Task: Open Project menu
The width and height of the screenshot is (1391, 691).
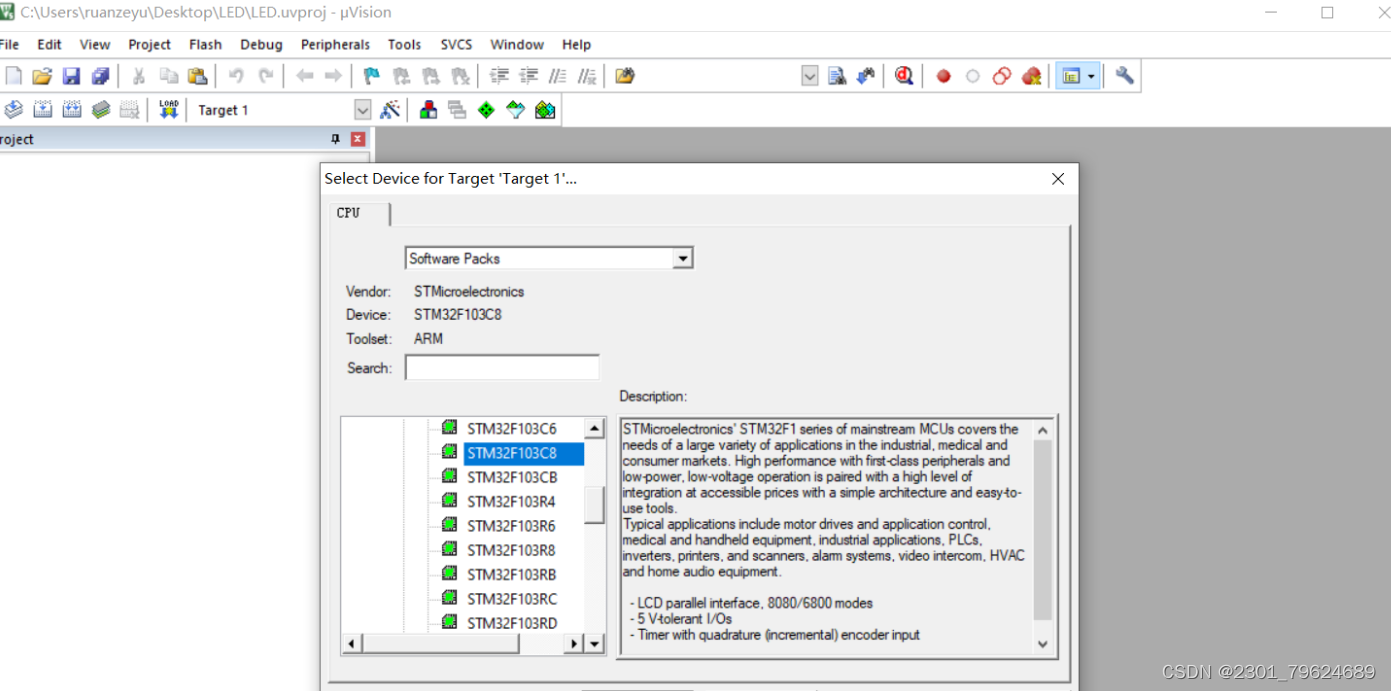Action: click(x=150, y=44)
